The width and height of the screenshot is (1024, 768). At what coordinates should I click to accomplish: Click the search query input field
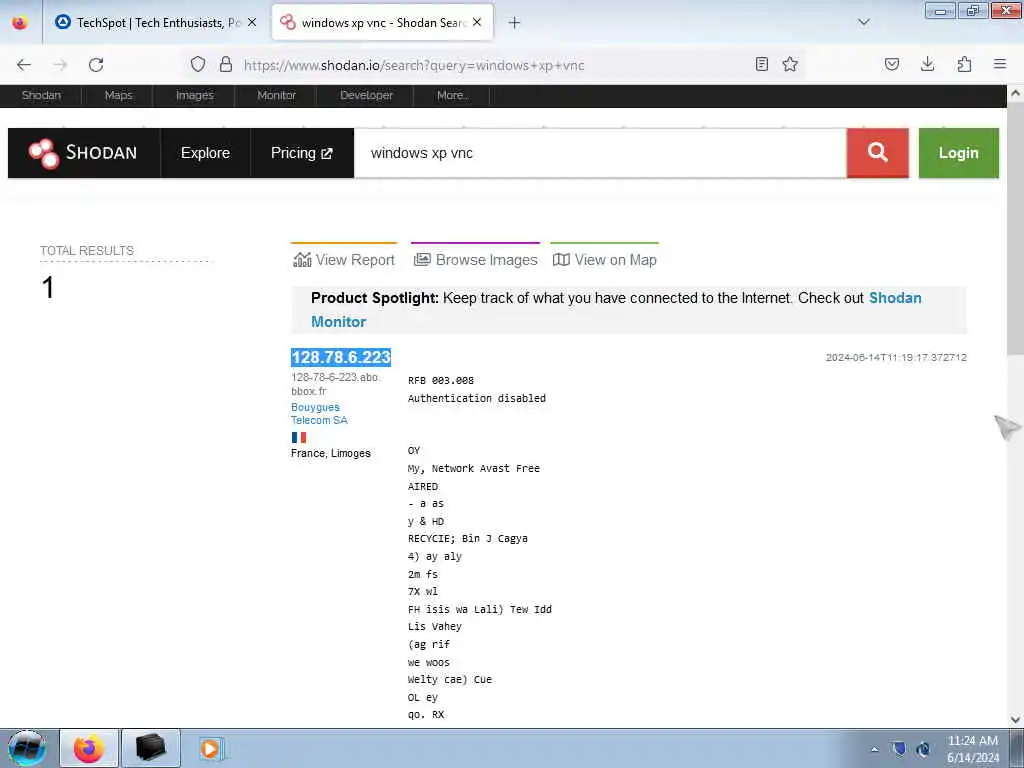click(x=600, y=153)
